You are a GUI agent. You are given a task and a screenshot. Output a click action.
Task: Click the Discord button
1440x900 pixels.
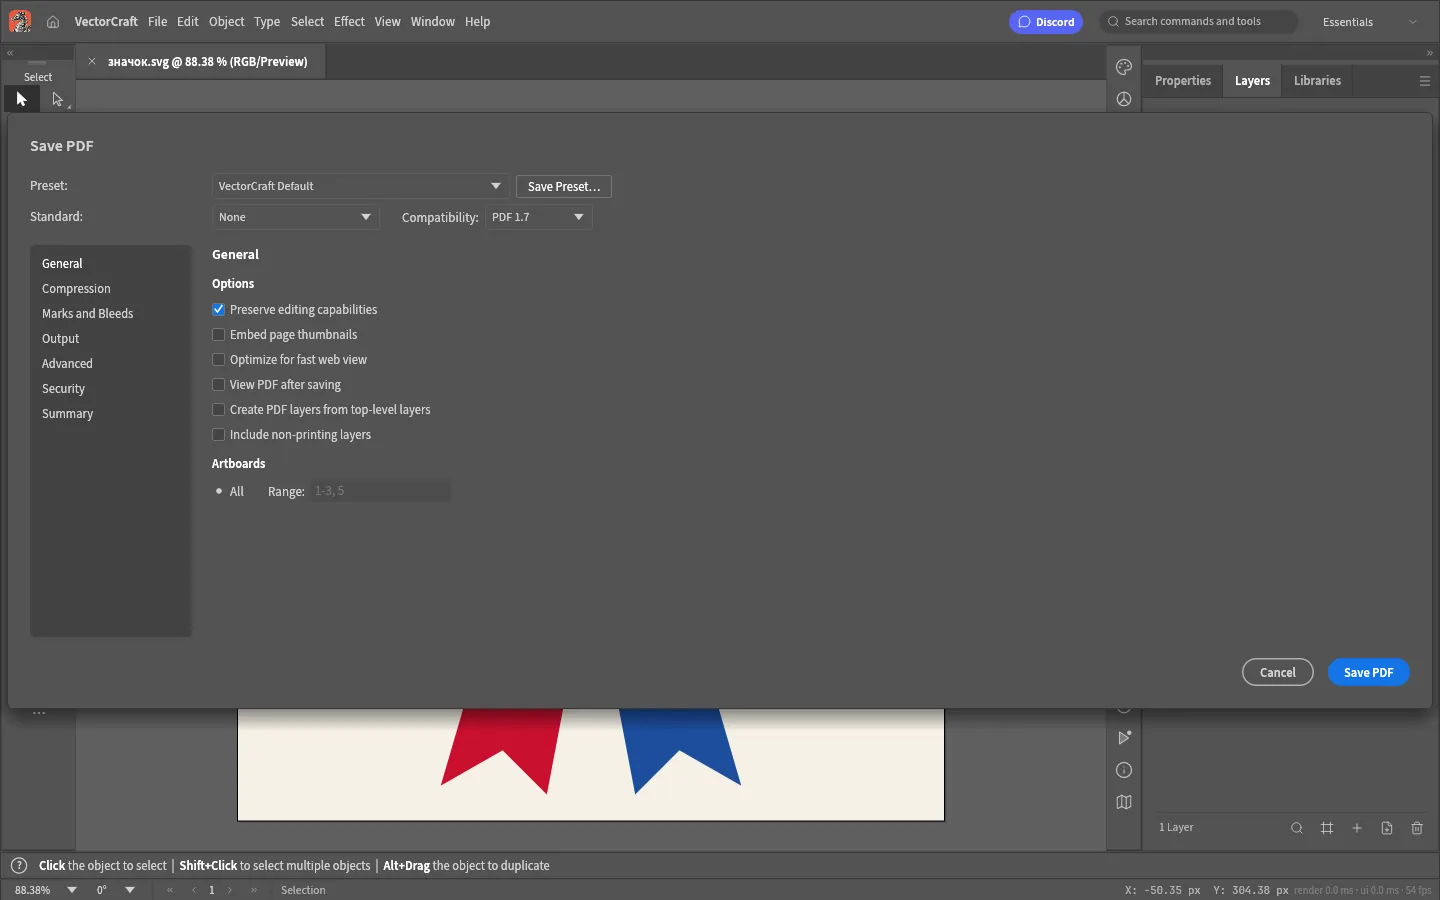pyautogui.click(x=1046, y=22)
